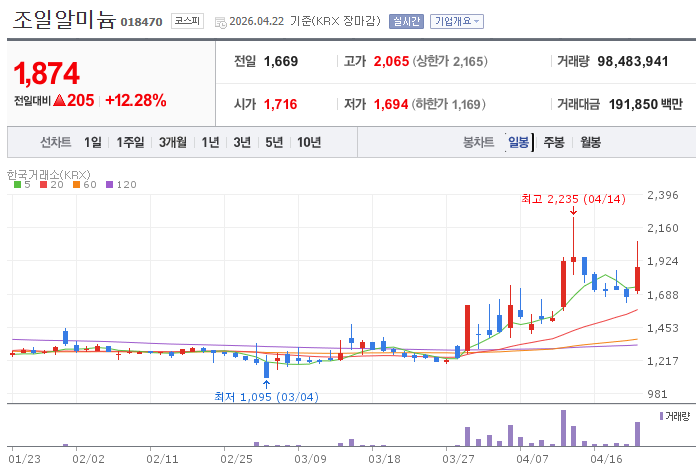The width and height of the screenshot is (696, 471).
Task: Click the 상한가 2,165 upper limit text
Action: [x=450, y=61]
